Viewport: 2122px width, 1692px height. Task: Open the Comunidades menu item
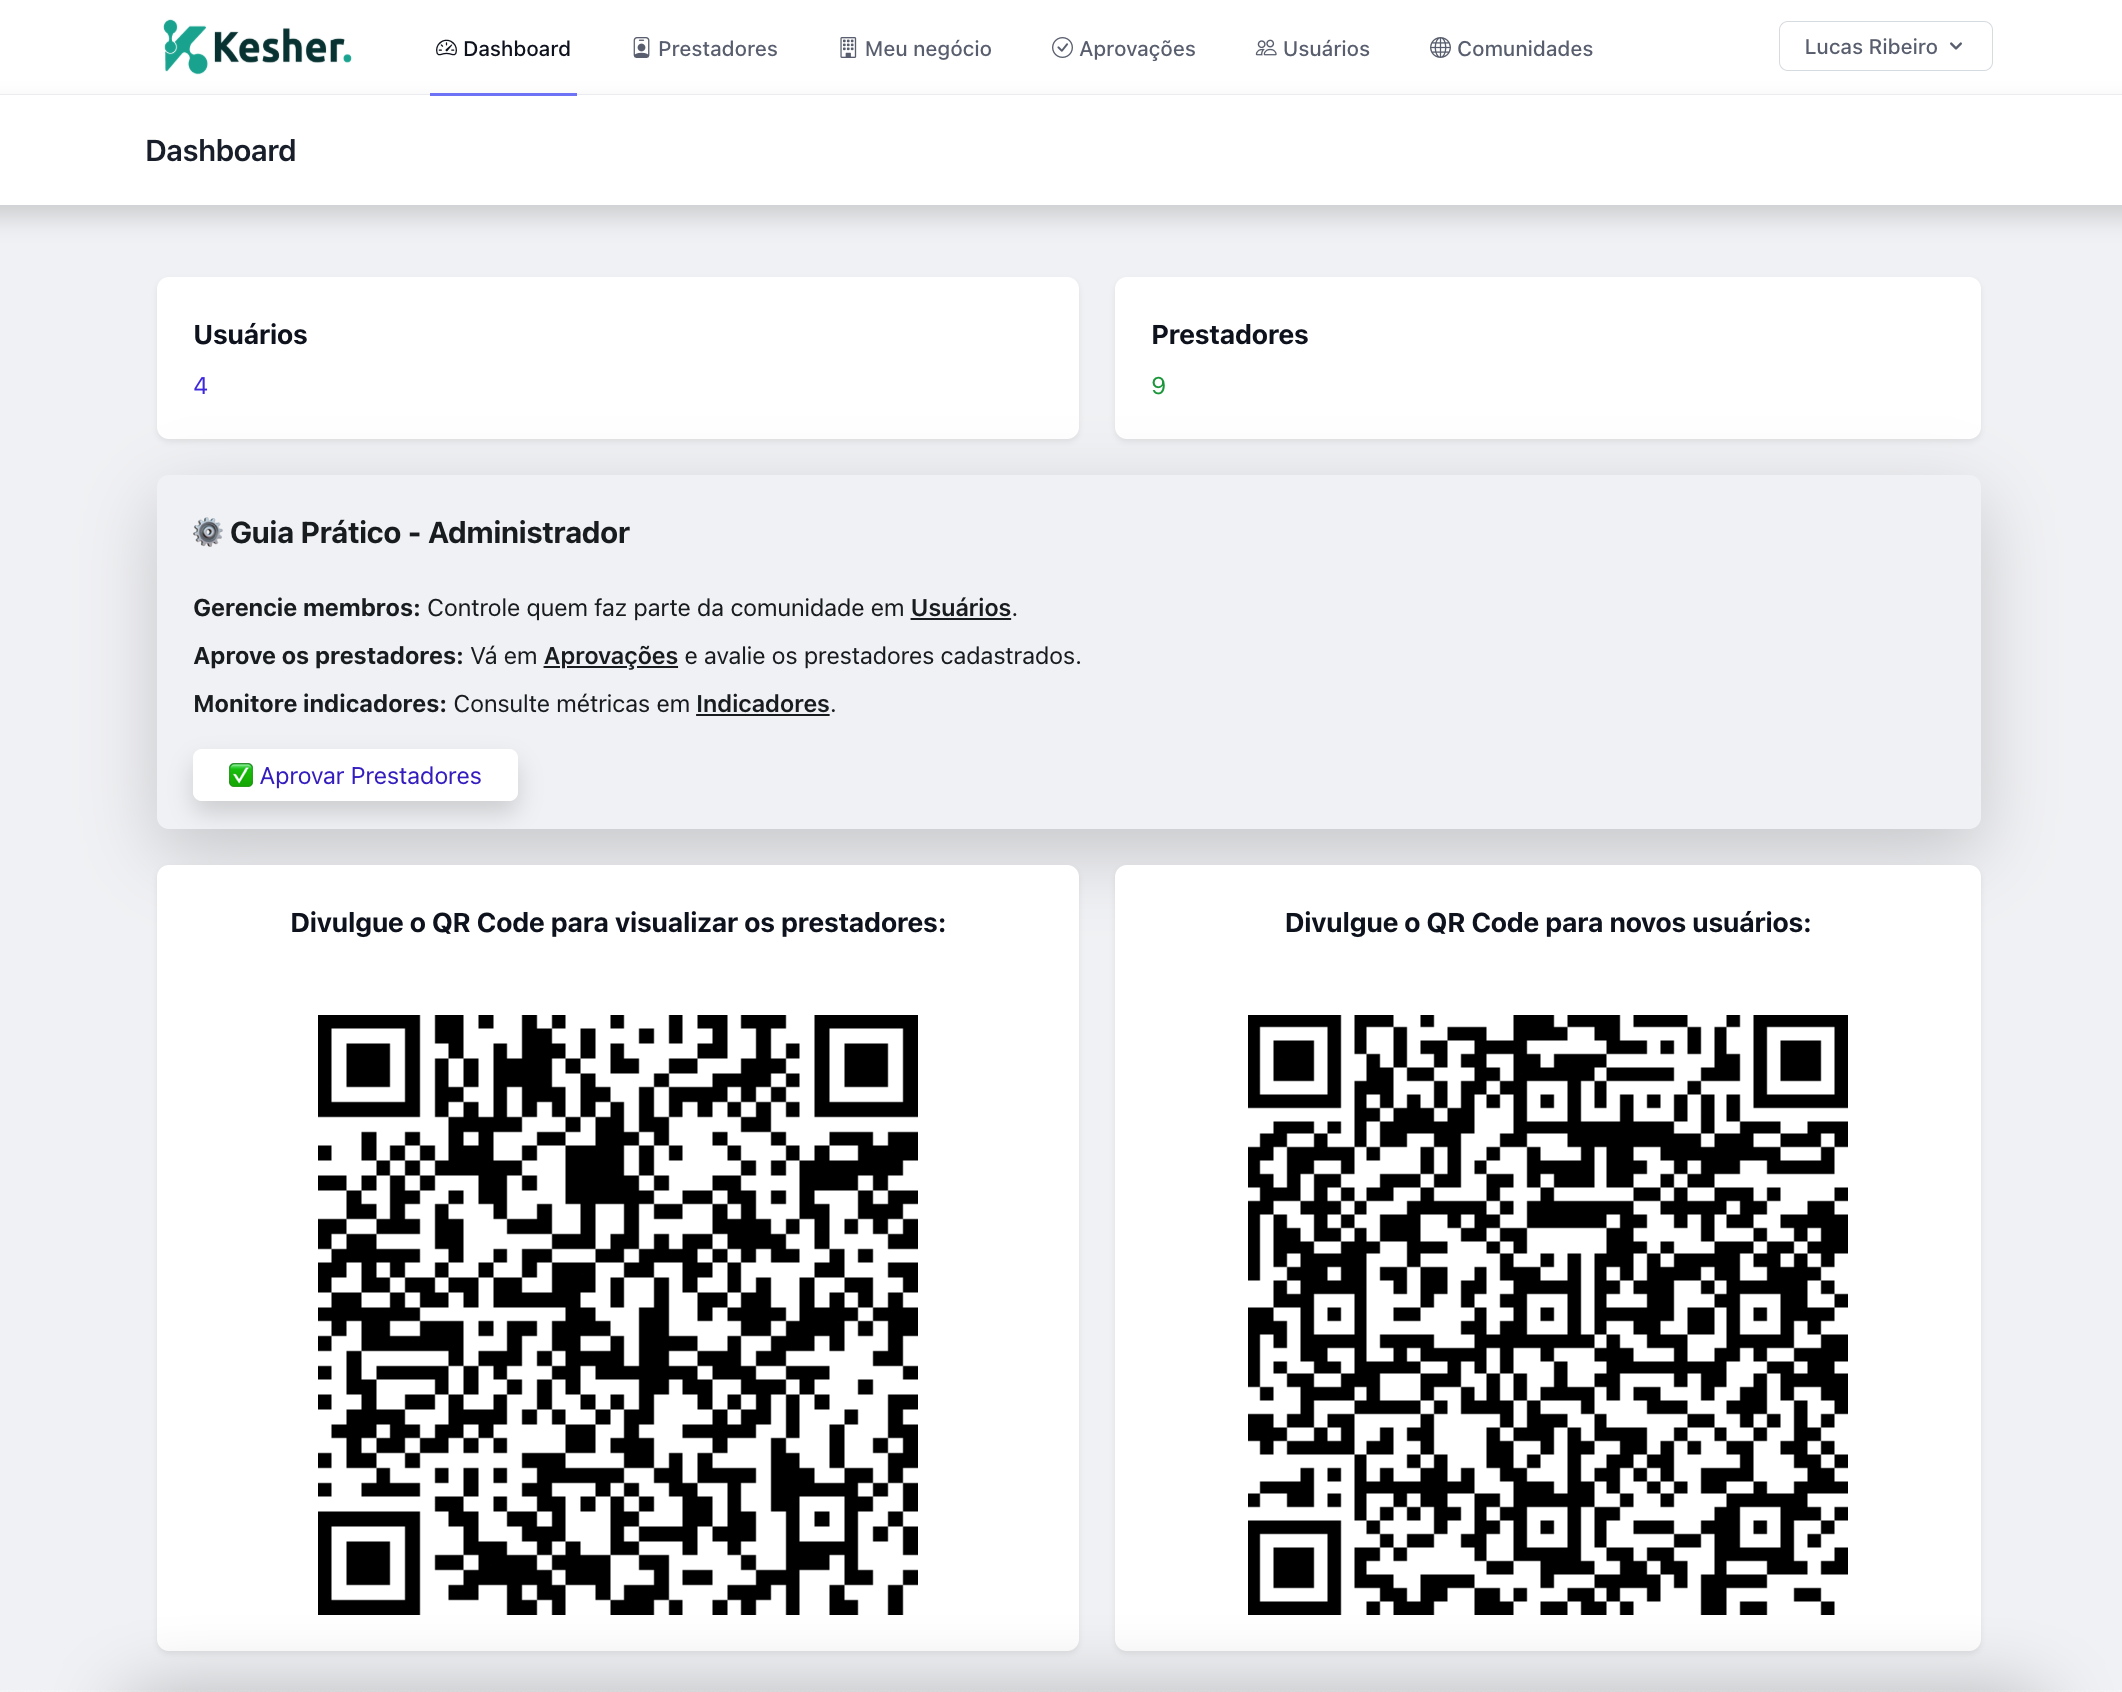click(x=1524, y=48)
